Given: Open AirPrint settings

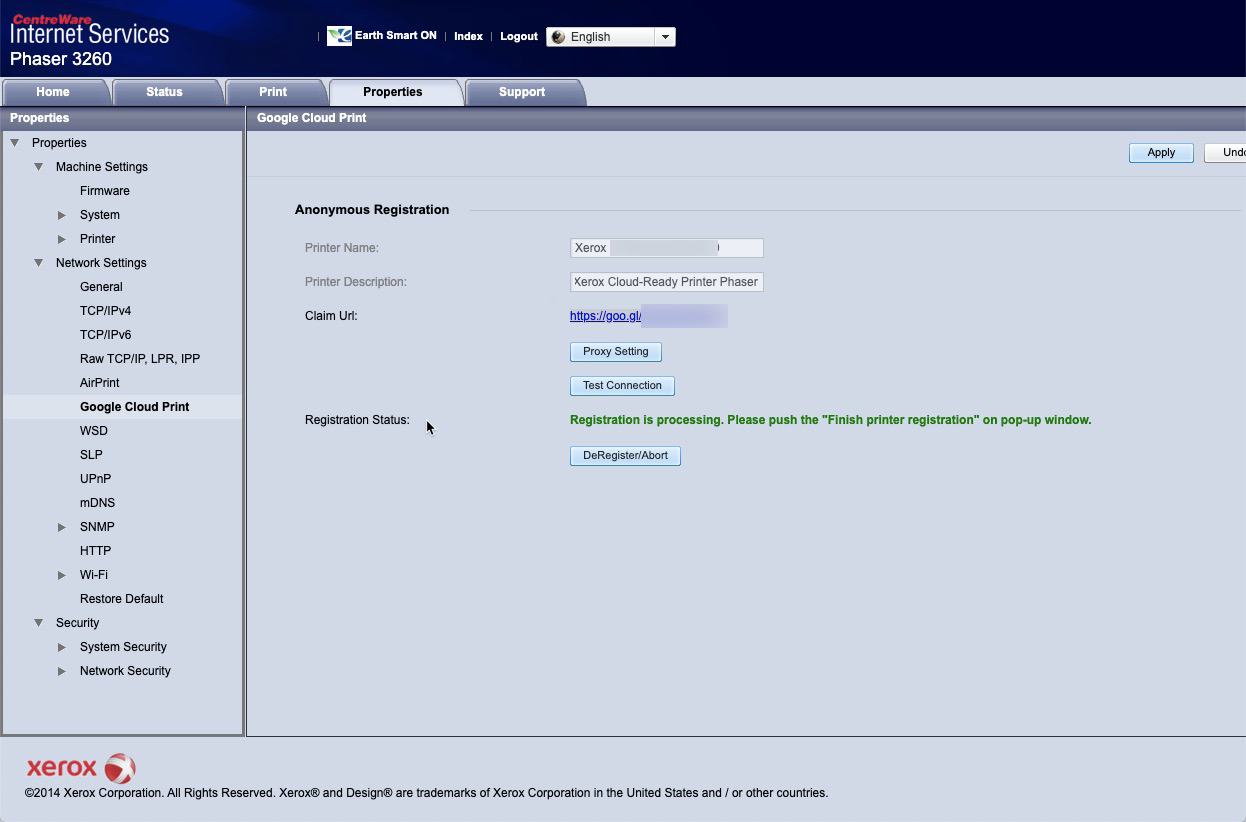Looking at the screenshot, I should [100, 383].
